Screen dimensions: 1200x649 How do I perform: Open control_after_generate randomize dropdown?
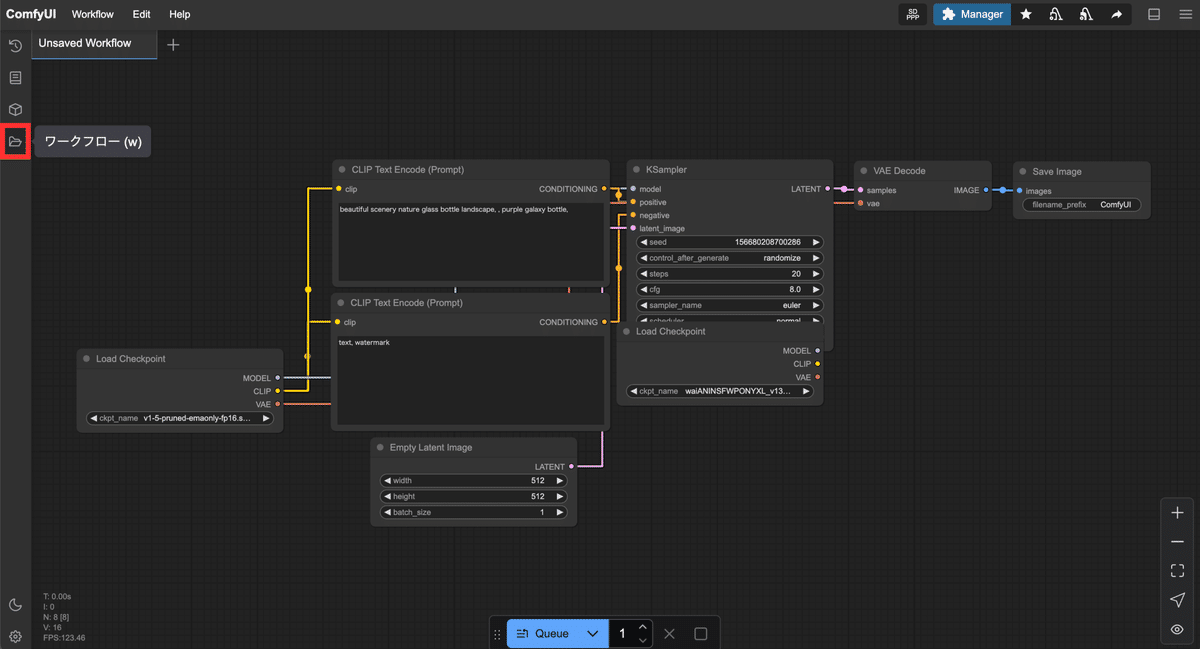[730, 258]
